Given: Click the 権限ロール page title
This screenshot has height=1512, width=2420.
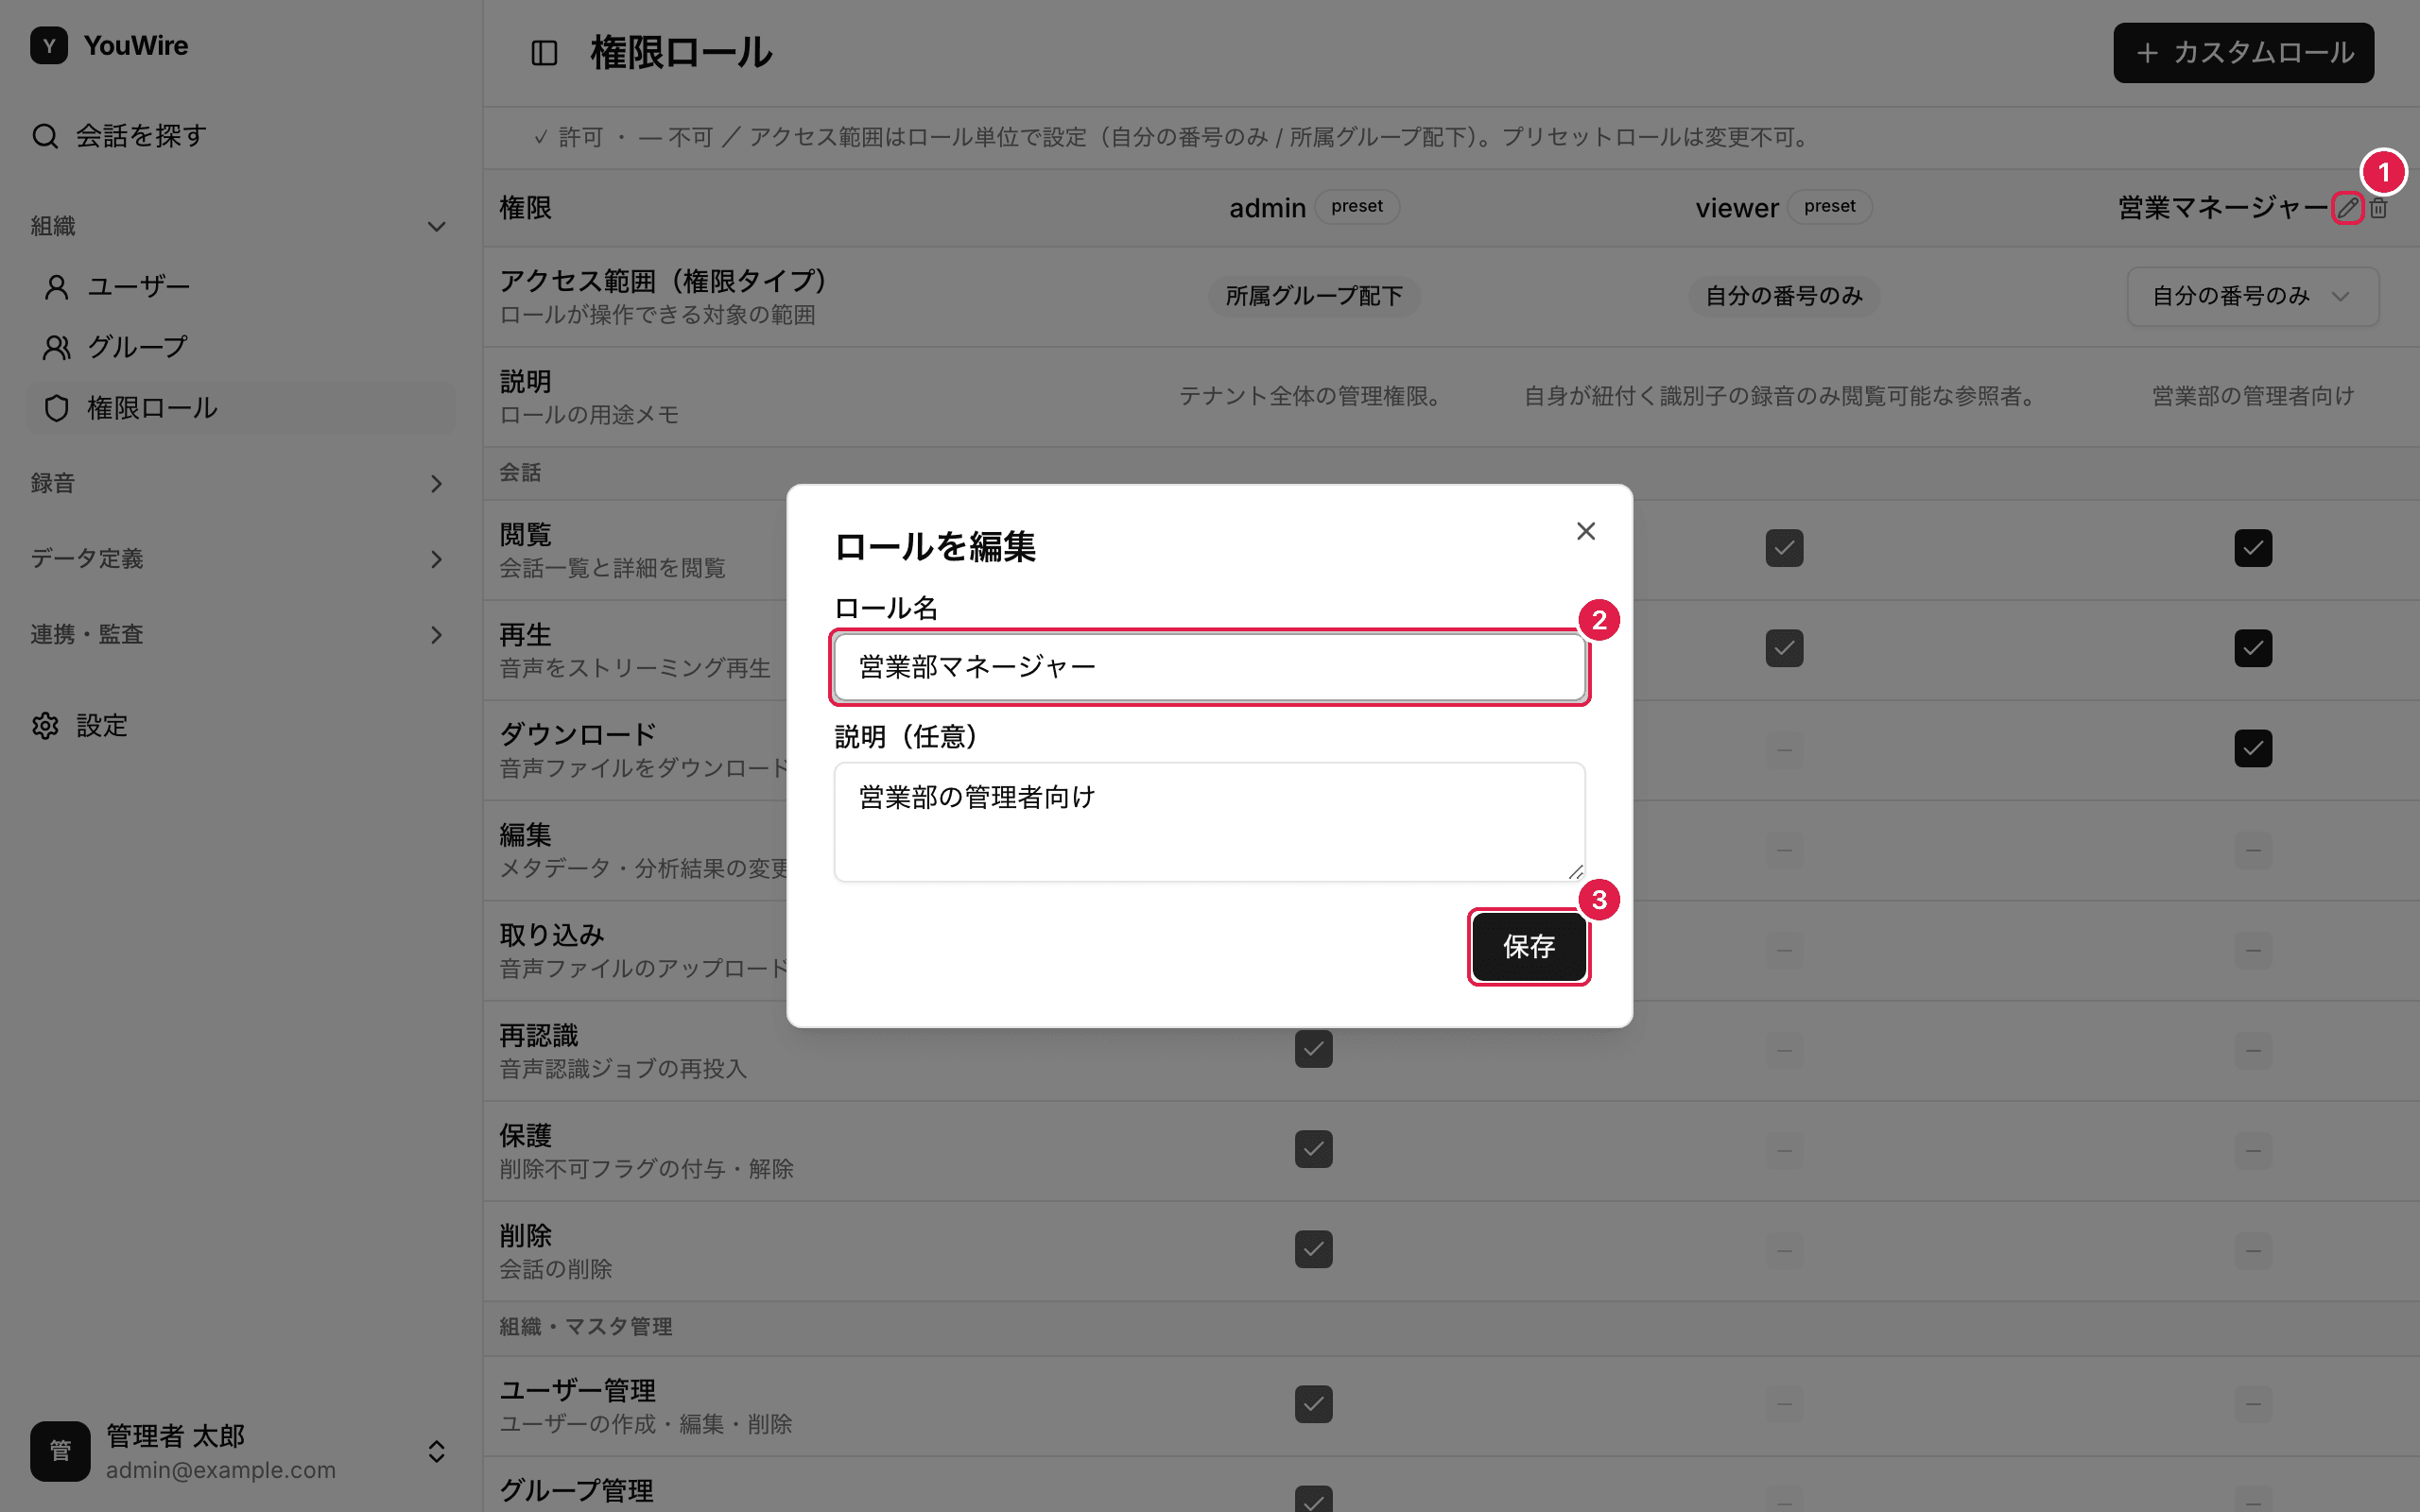Looking at the screenshot, I should (x=681, y=53).
